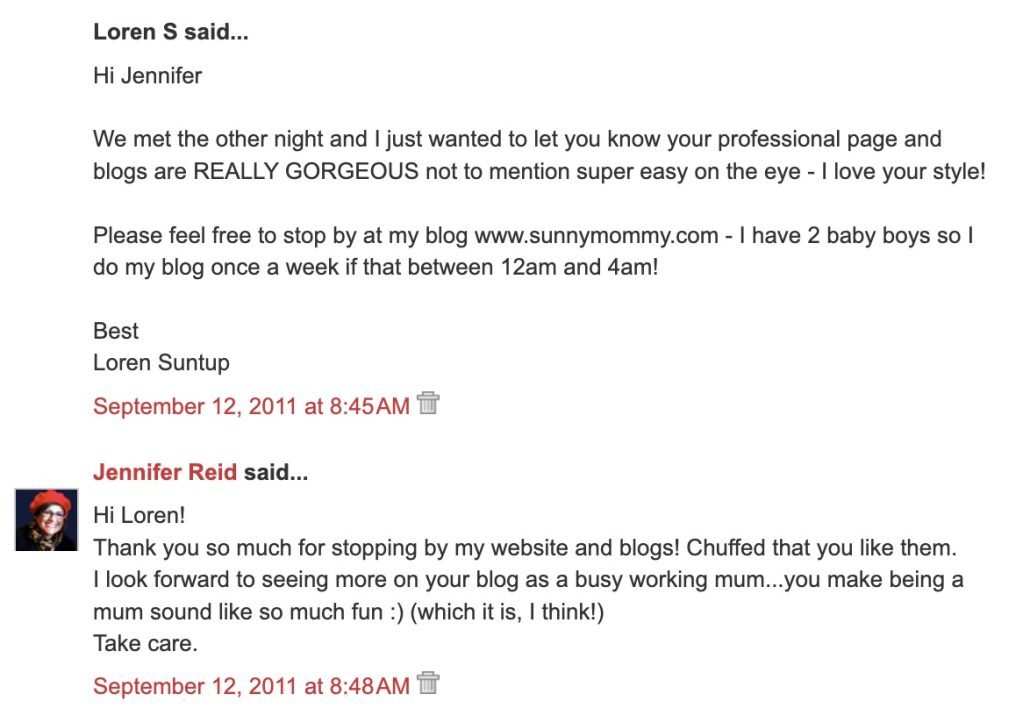The height and width of the screenshot is (723, 1030).
Task: Open the September 12, 2011 8:45AM permalink
Action: pos(251,406)
